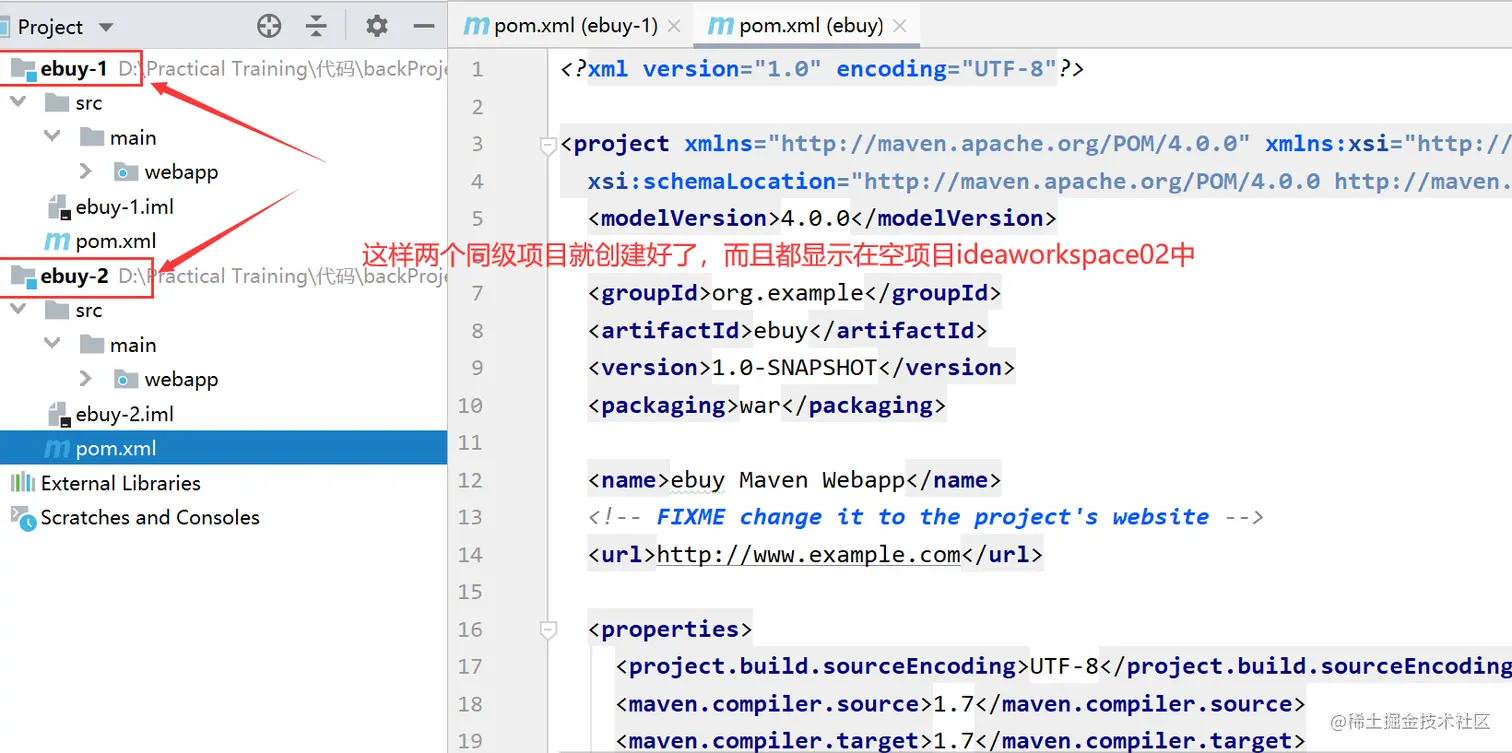Click ebuy-2.iml file icon
This screenshot has height=753, width=1512.
[x=59, y=414]
